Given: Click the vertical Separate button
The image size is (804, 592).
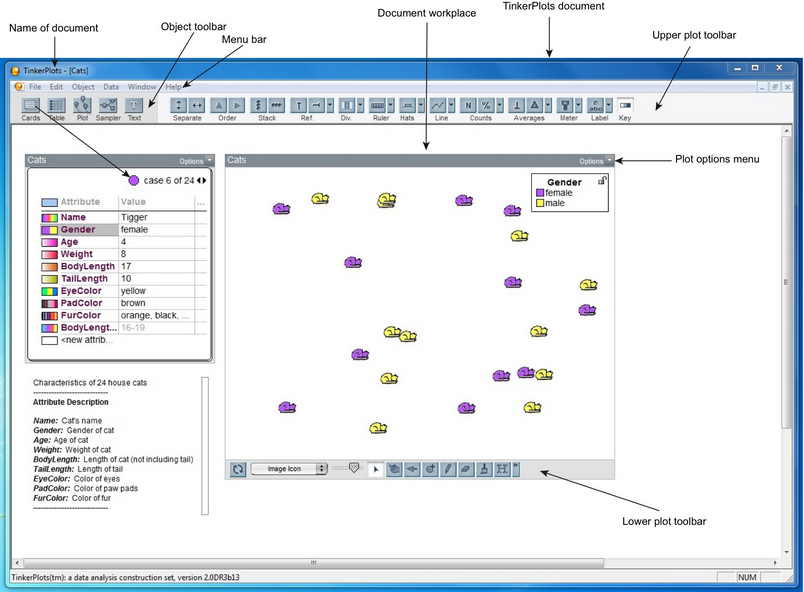Looking at the screenshot, I should [178, 106].
